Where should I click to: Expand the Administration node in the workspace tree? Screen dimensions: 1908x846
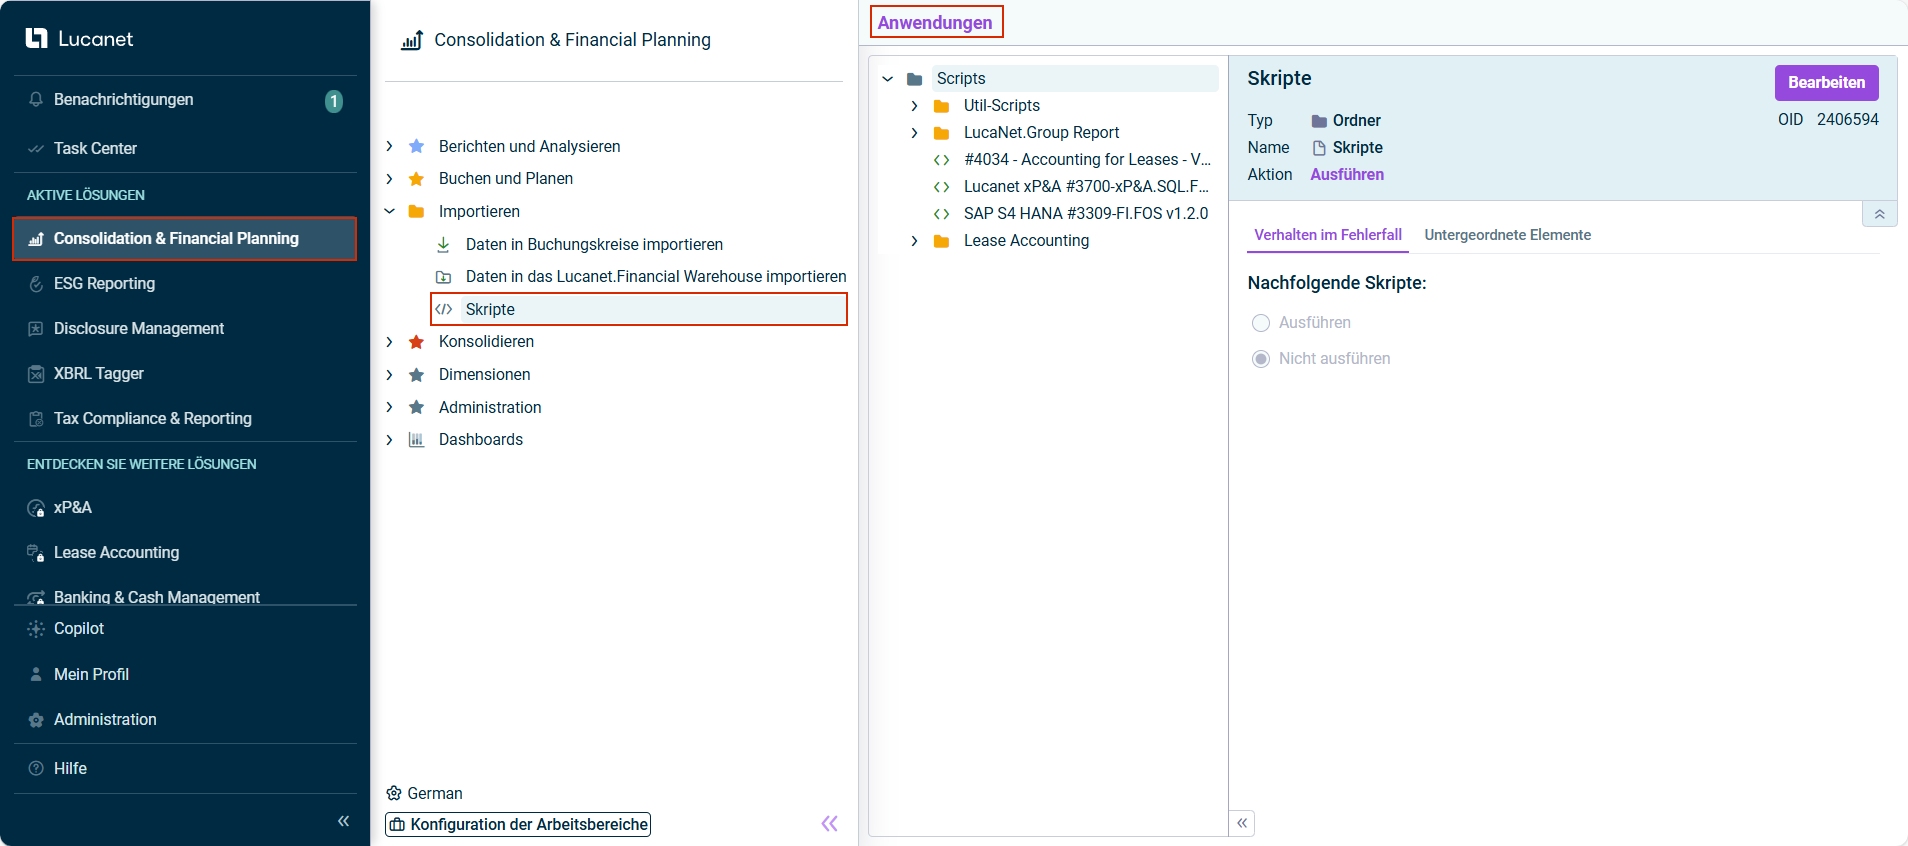(x=389, y=408)
